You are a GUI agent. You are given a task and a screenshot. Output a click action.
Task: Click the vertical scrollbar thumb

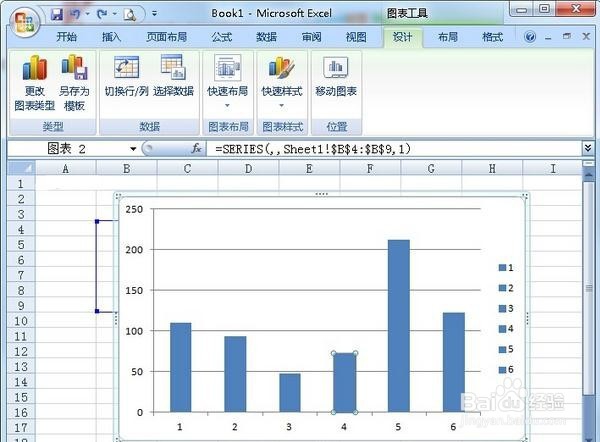pos(589,288)
